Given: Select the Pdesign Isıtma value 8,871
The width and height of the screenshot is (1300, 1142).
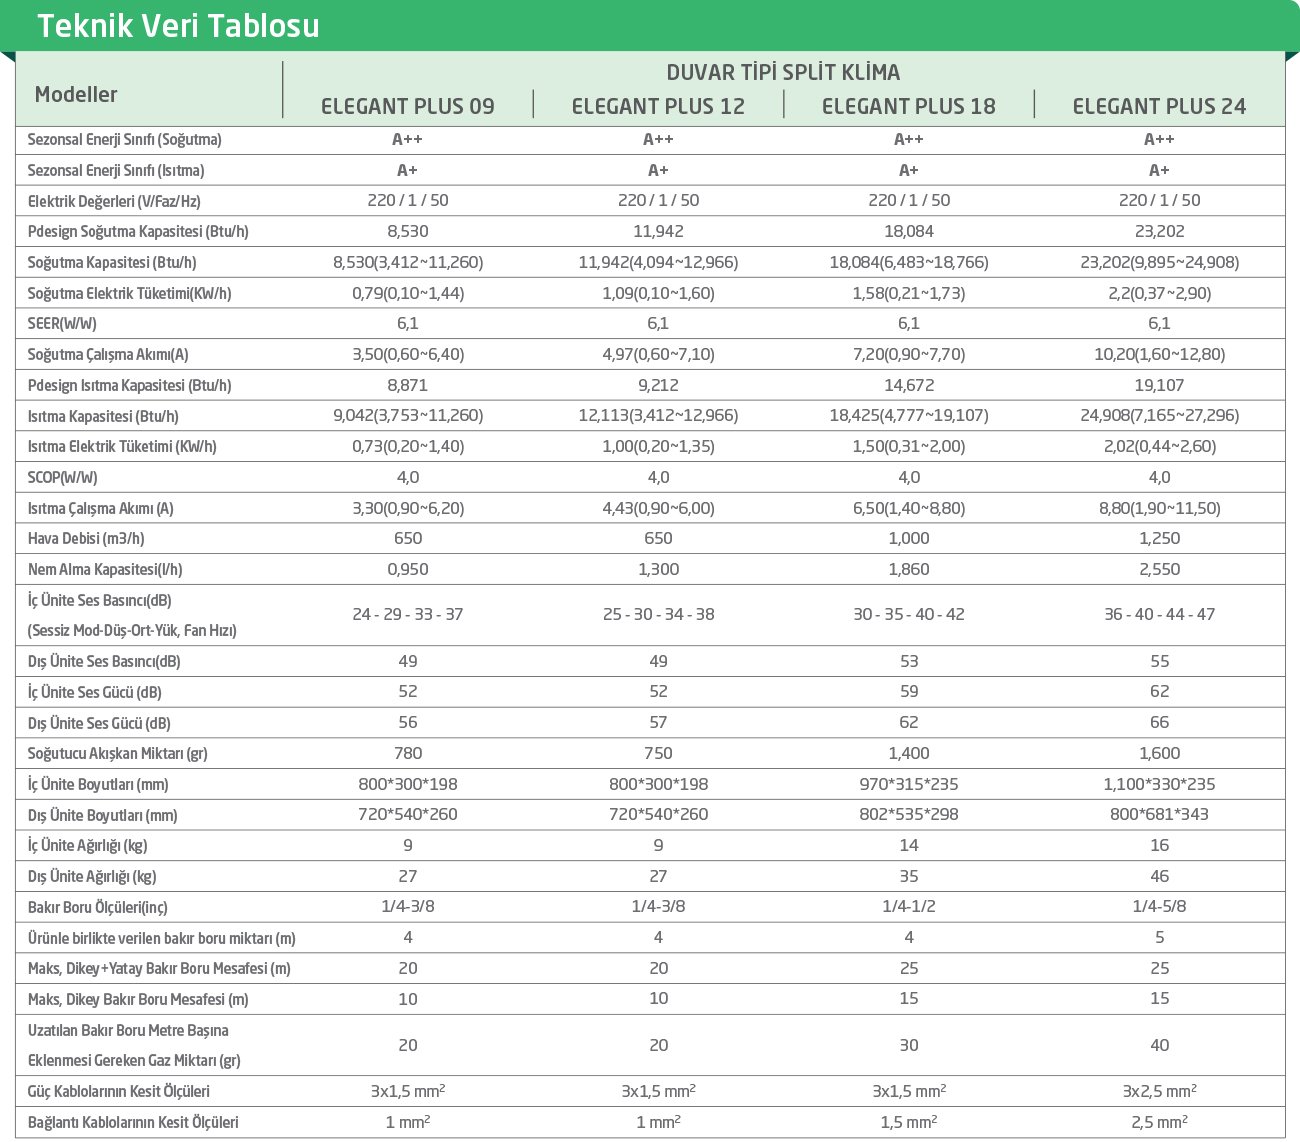Looking at the screenshot, I should tap(408, 385).
